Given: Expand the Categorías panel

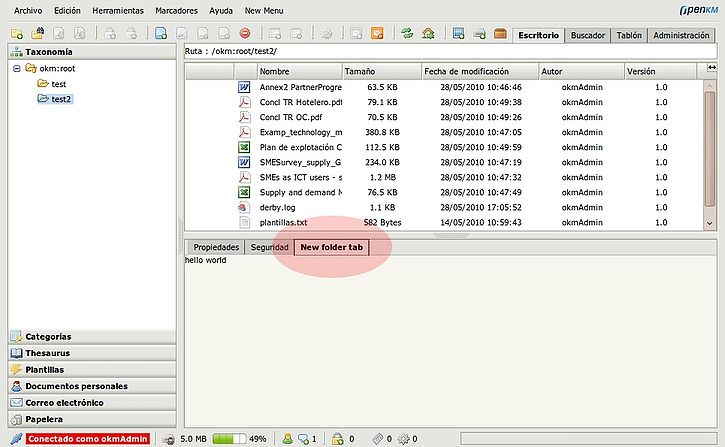Looking at the screenshot, I should coord(92,337).
